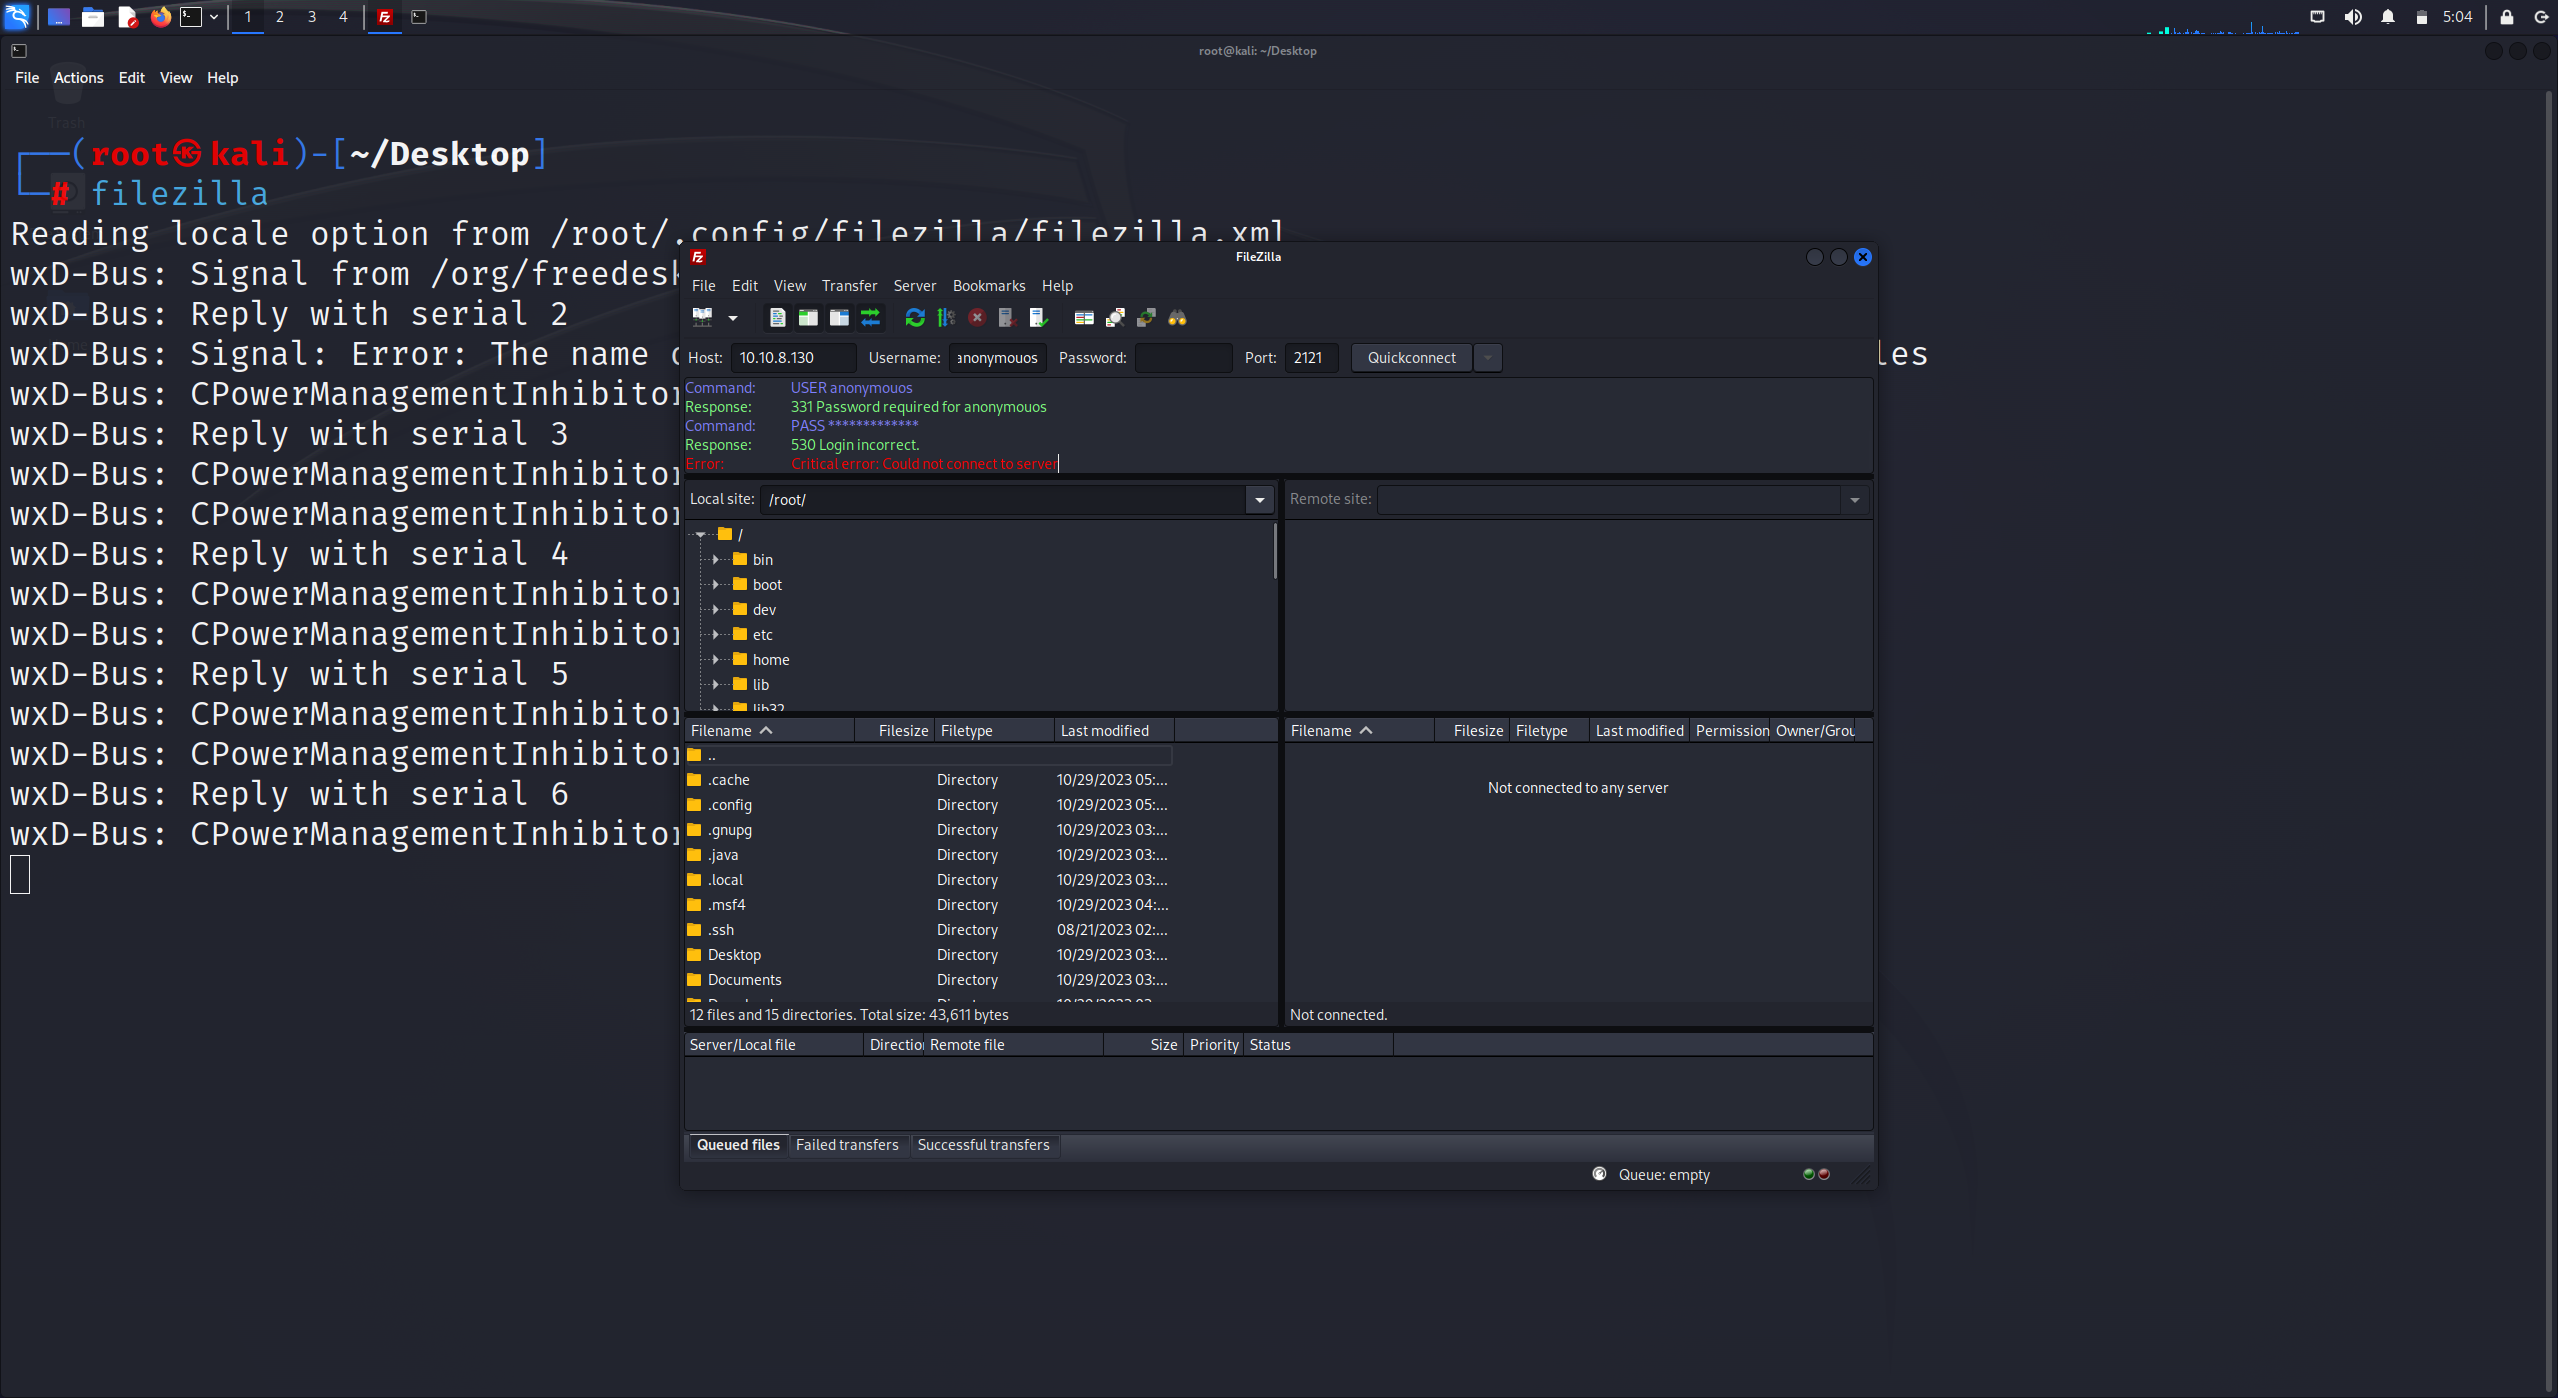Click the Password input field
Viewport: 2558px width, 1398px height.
point(1183,358)
